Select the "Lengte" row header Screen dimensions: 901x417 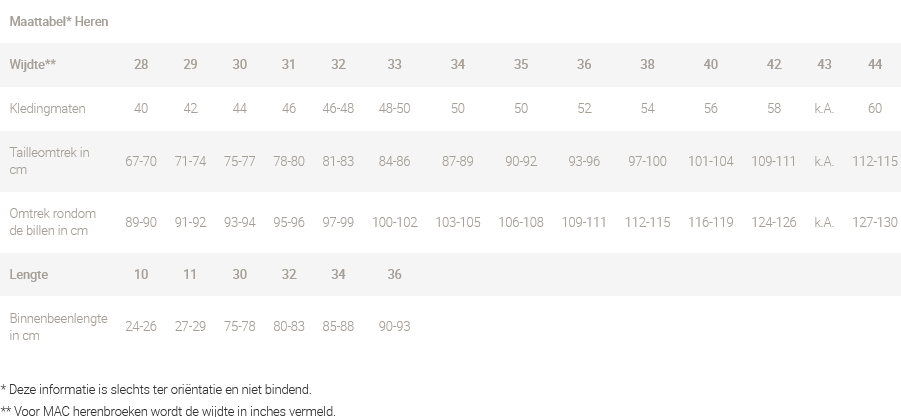click(x=29, y=275)
